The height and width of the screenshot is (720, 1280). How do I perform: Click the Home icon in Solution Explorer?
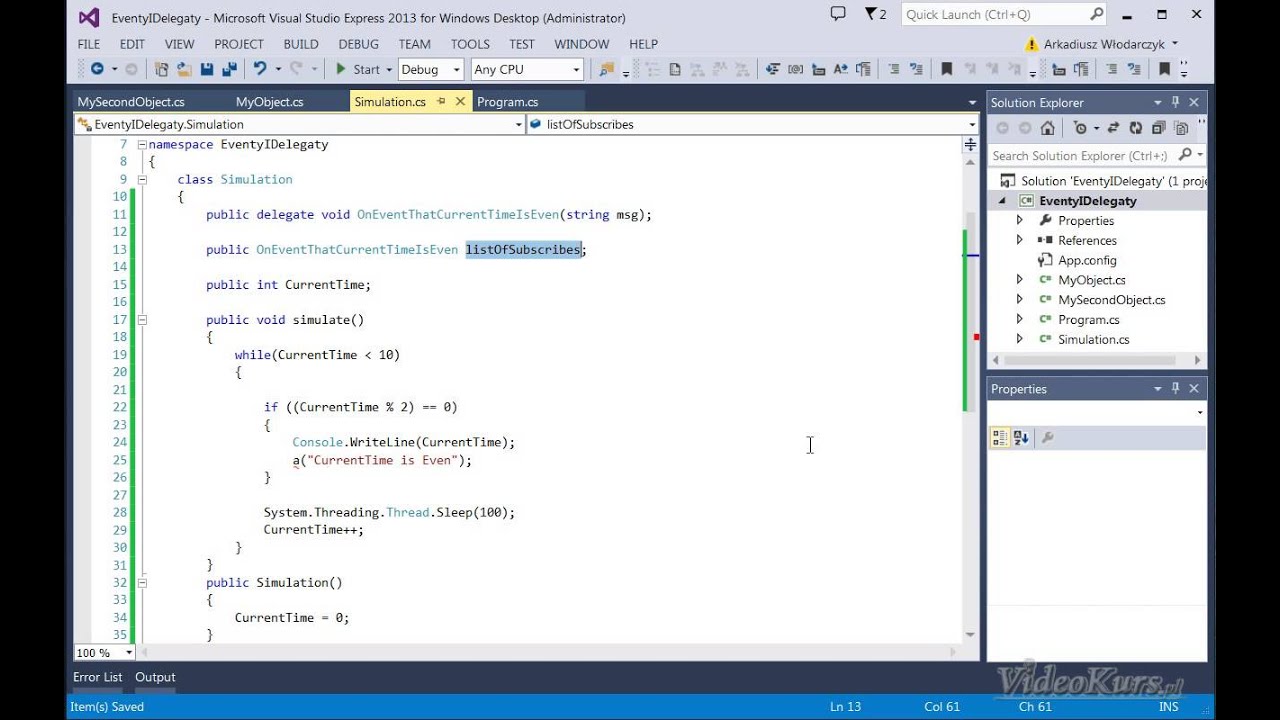pos(1047,128)
